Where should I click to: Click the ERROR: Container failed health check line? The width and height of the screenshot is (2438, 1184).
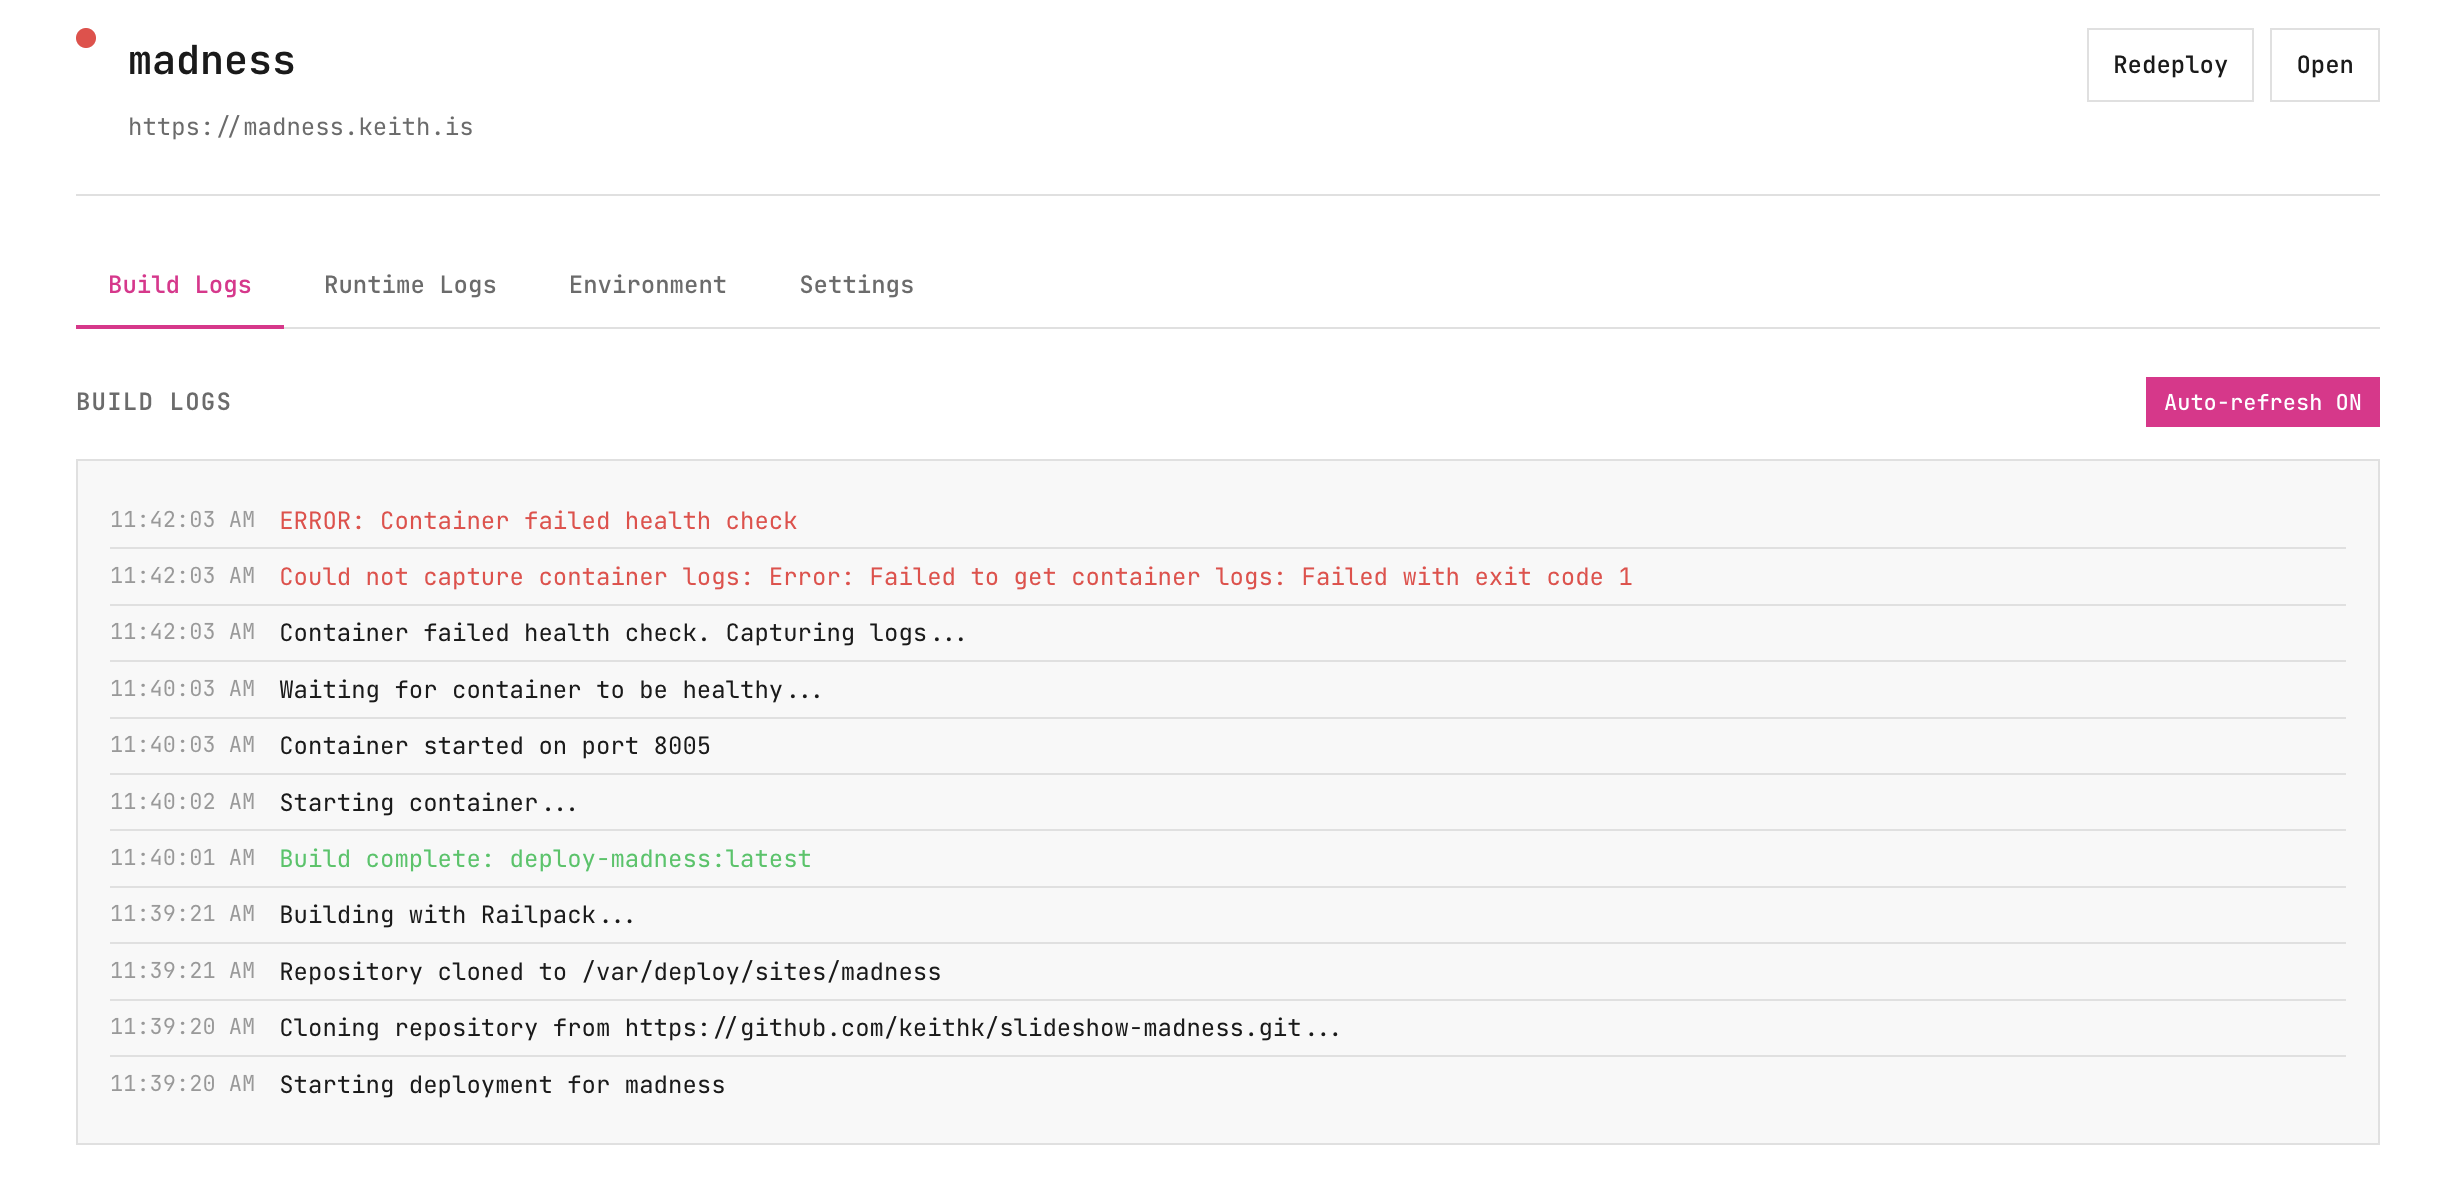tap(538, 521)
